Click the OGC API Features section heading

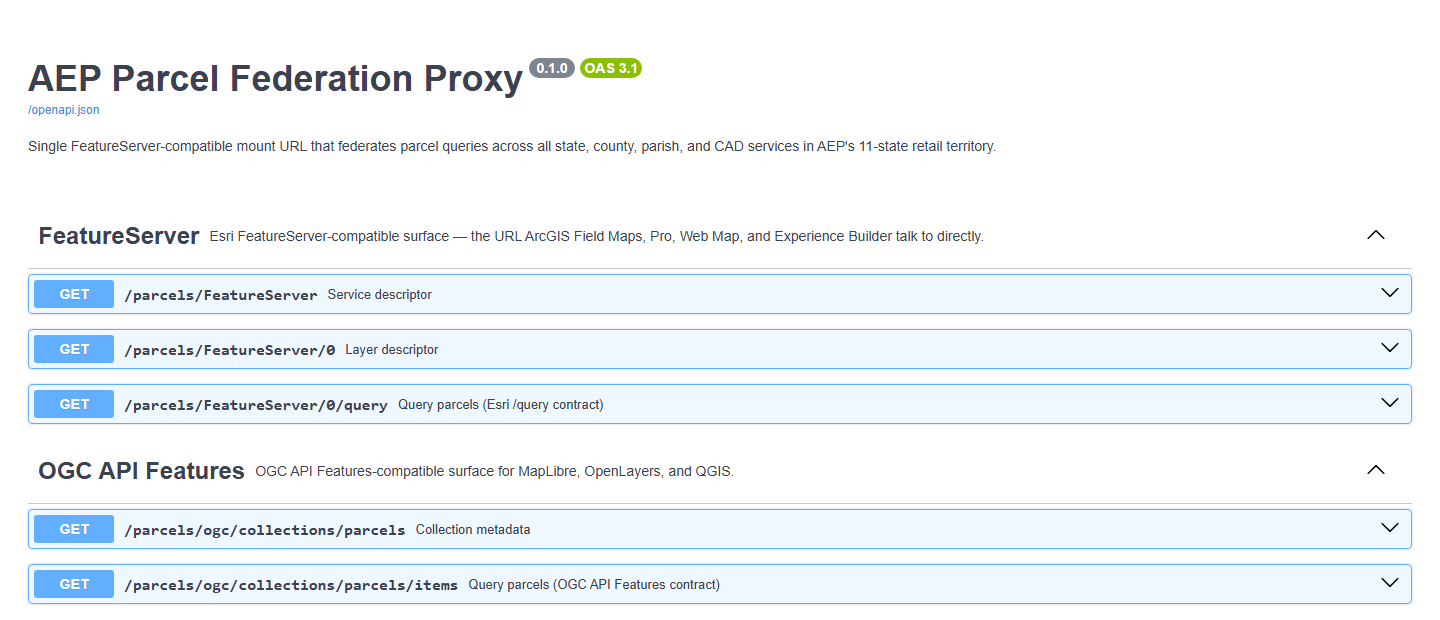pos(141,471)
